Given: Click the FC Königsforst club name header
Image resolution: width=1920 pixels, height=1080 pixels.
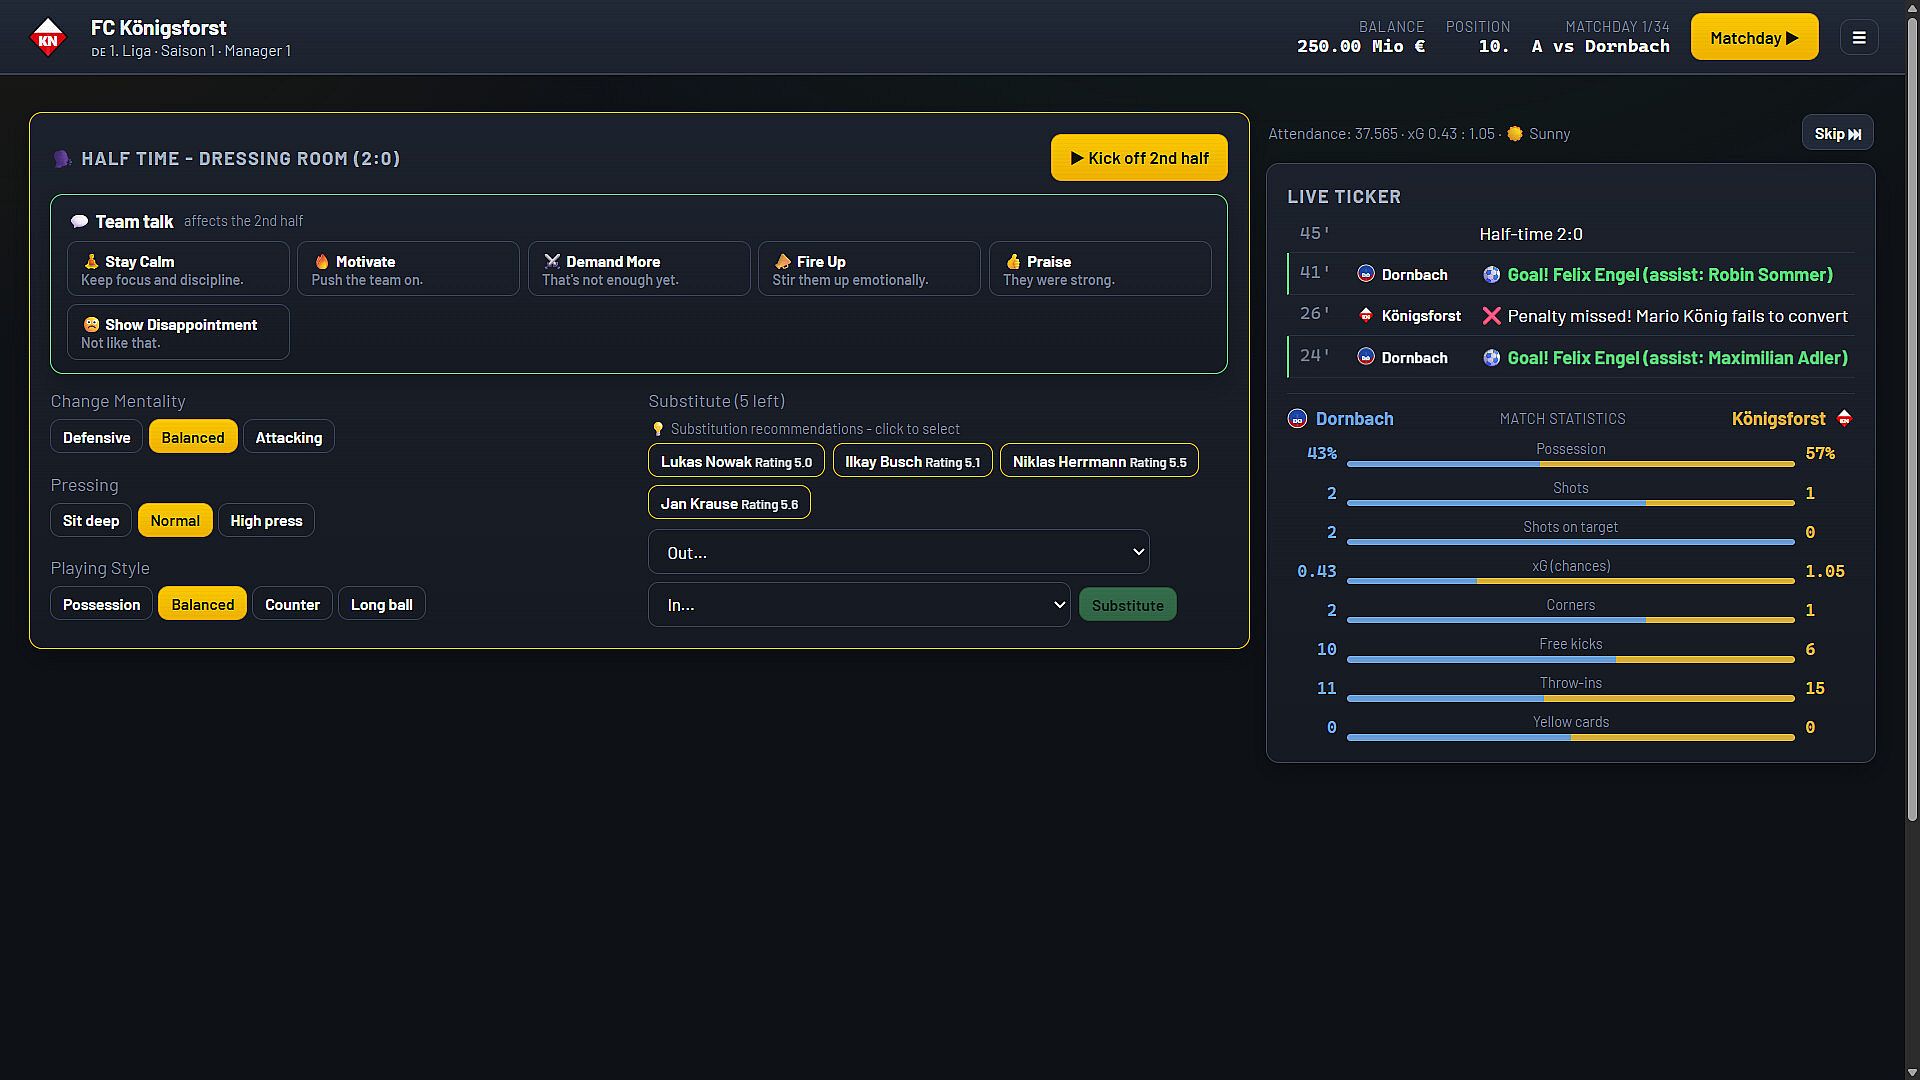Looking at the screenshot, I should (158, 28).
